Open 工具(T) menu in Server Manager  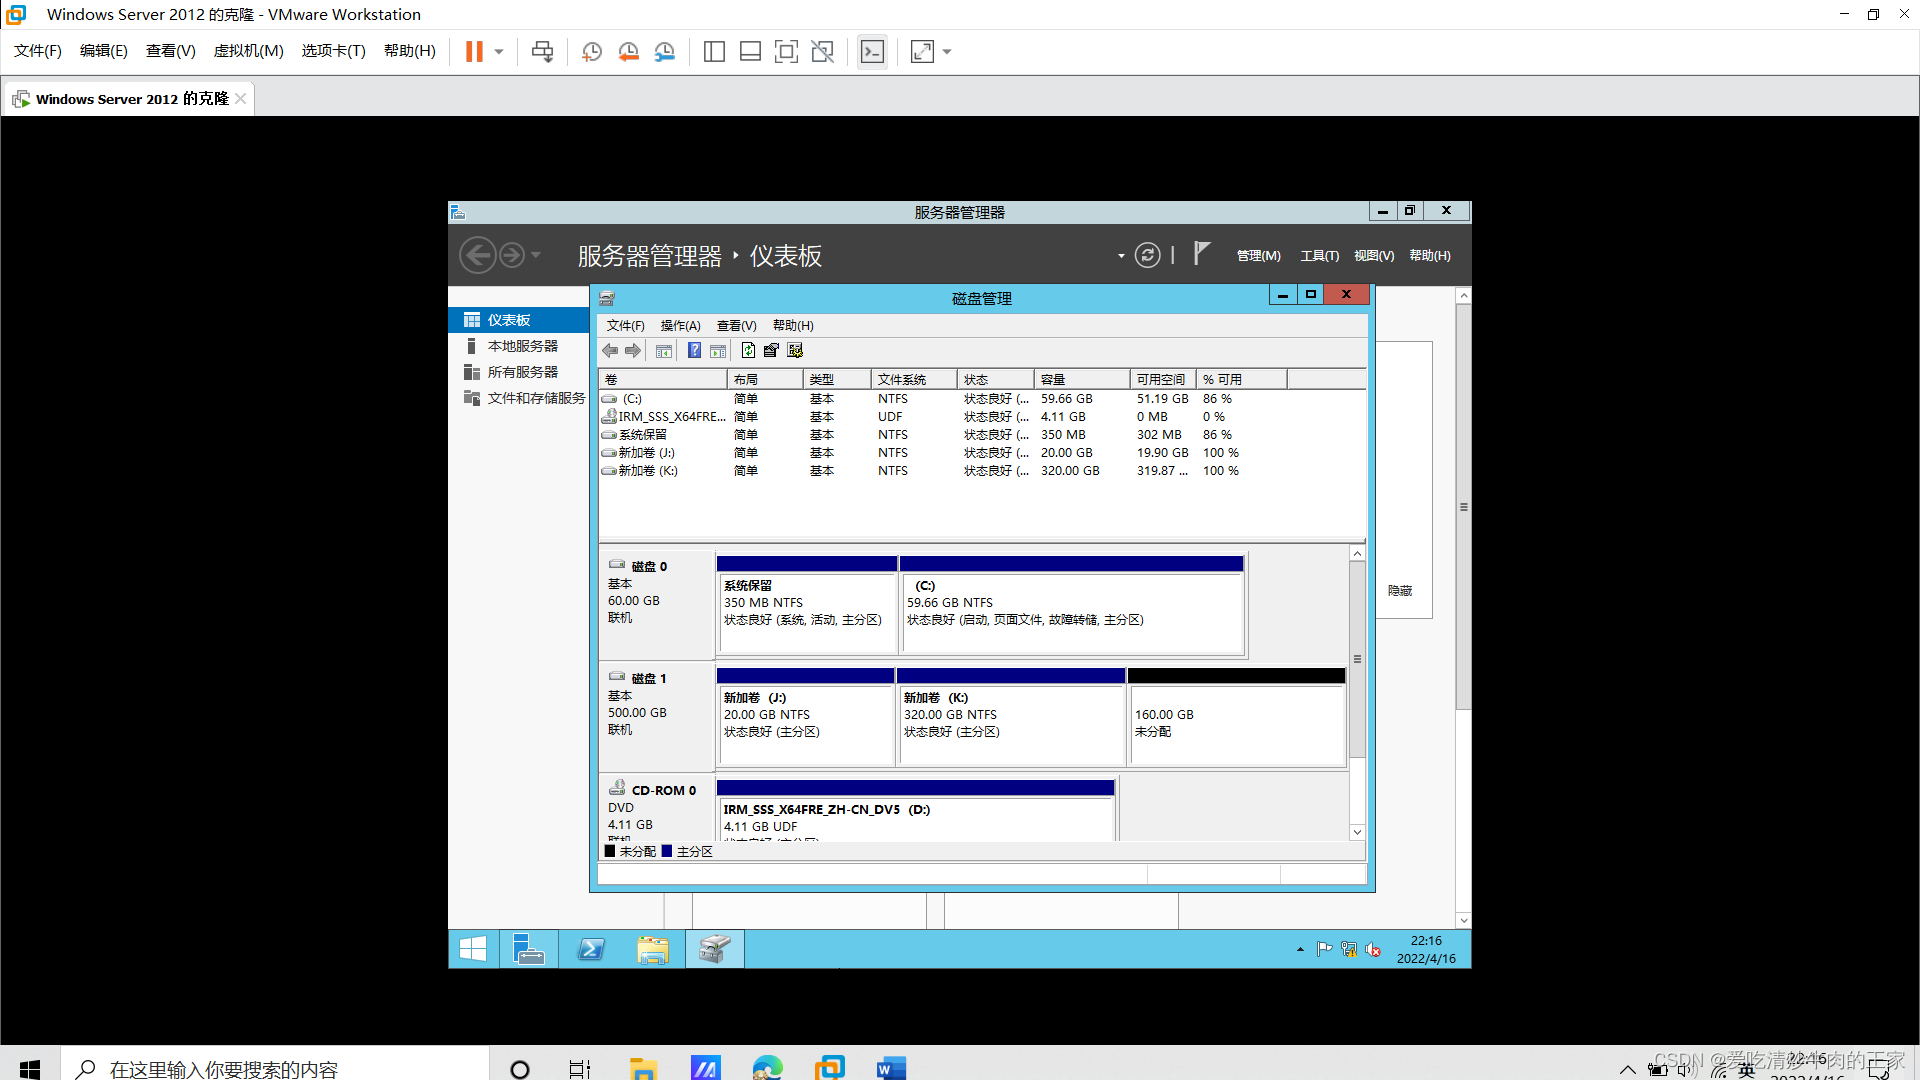click(x=1319, y=256)
